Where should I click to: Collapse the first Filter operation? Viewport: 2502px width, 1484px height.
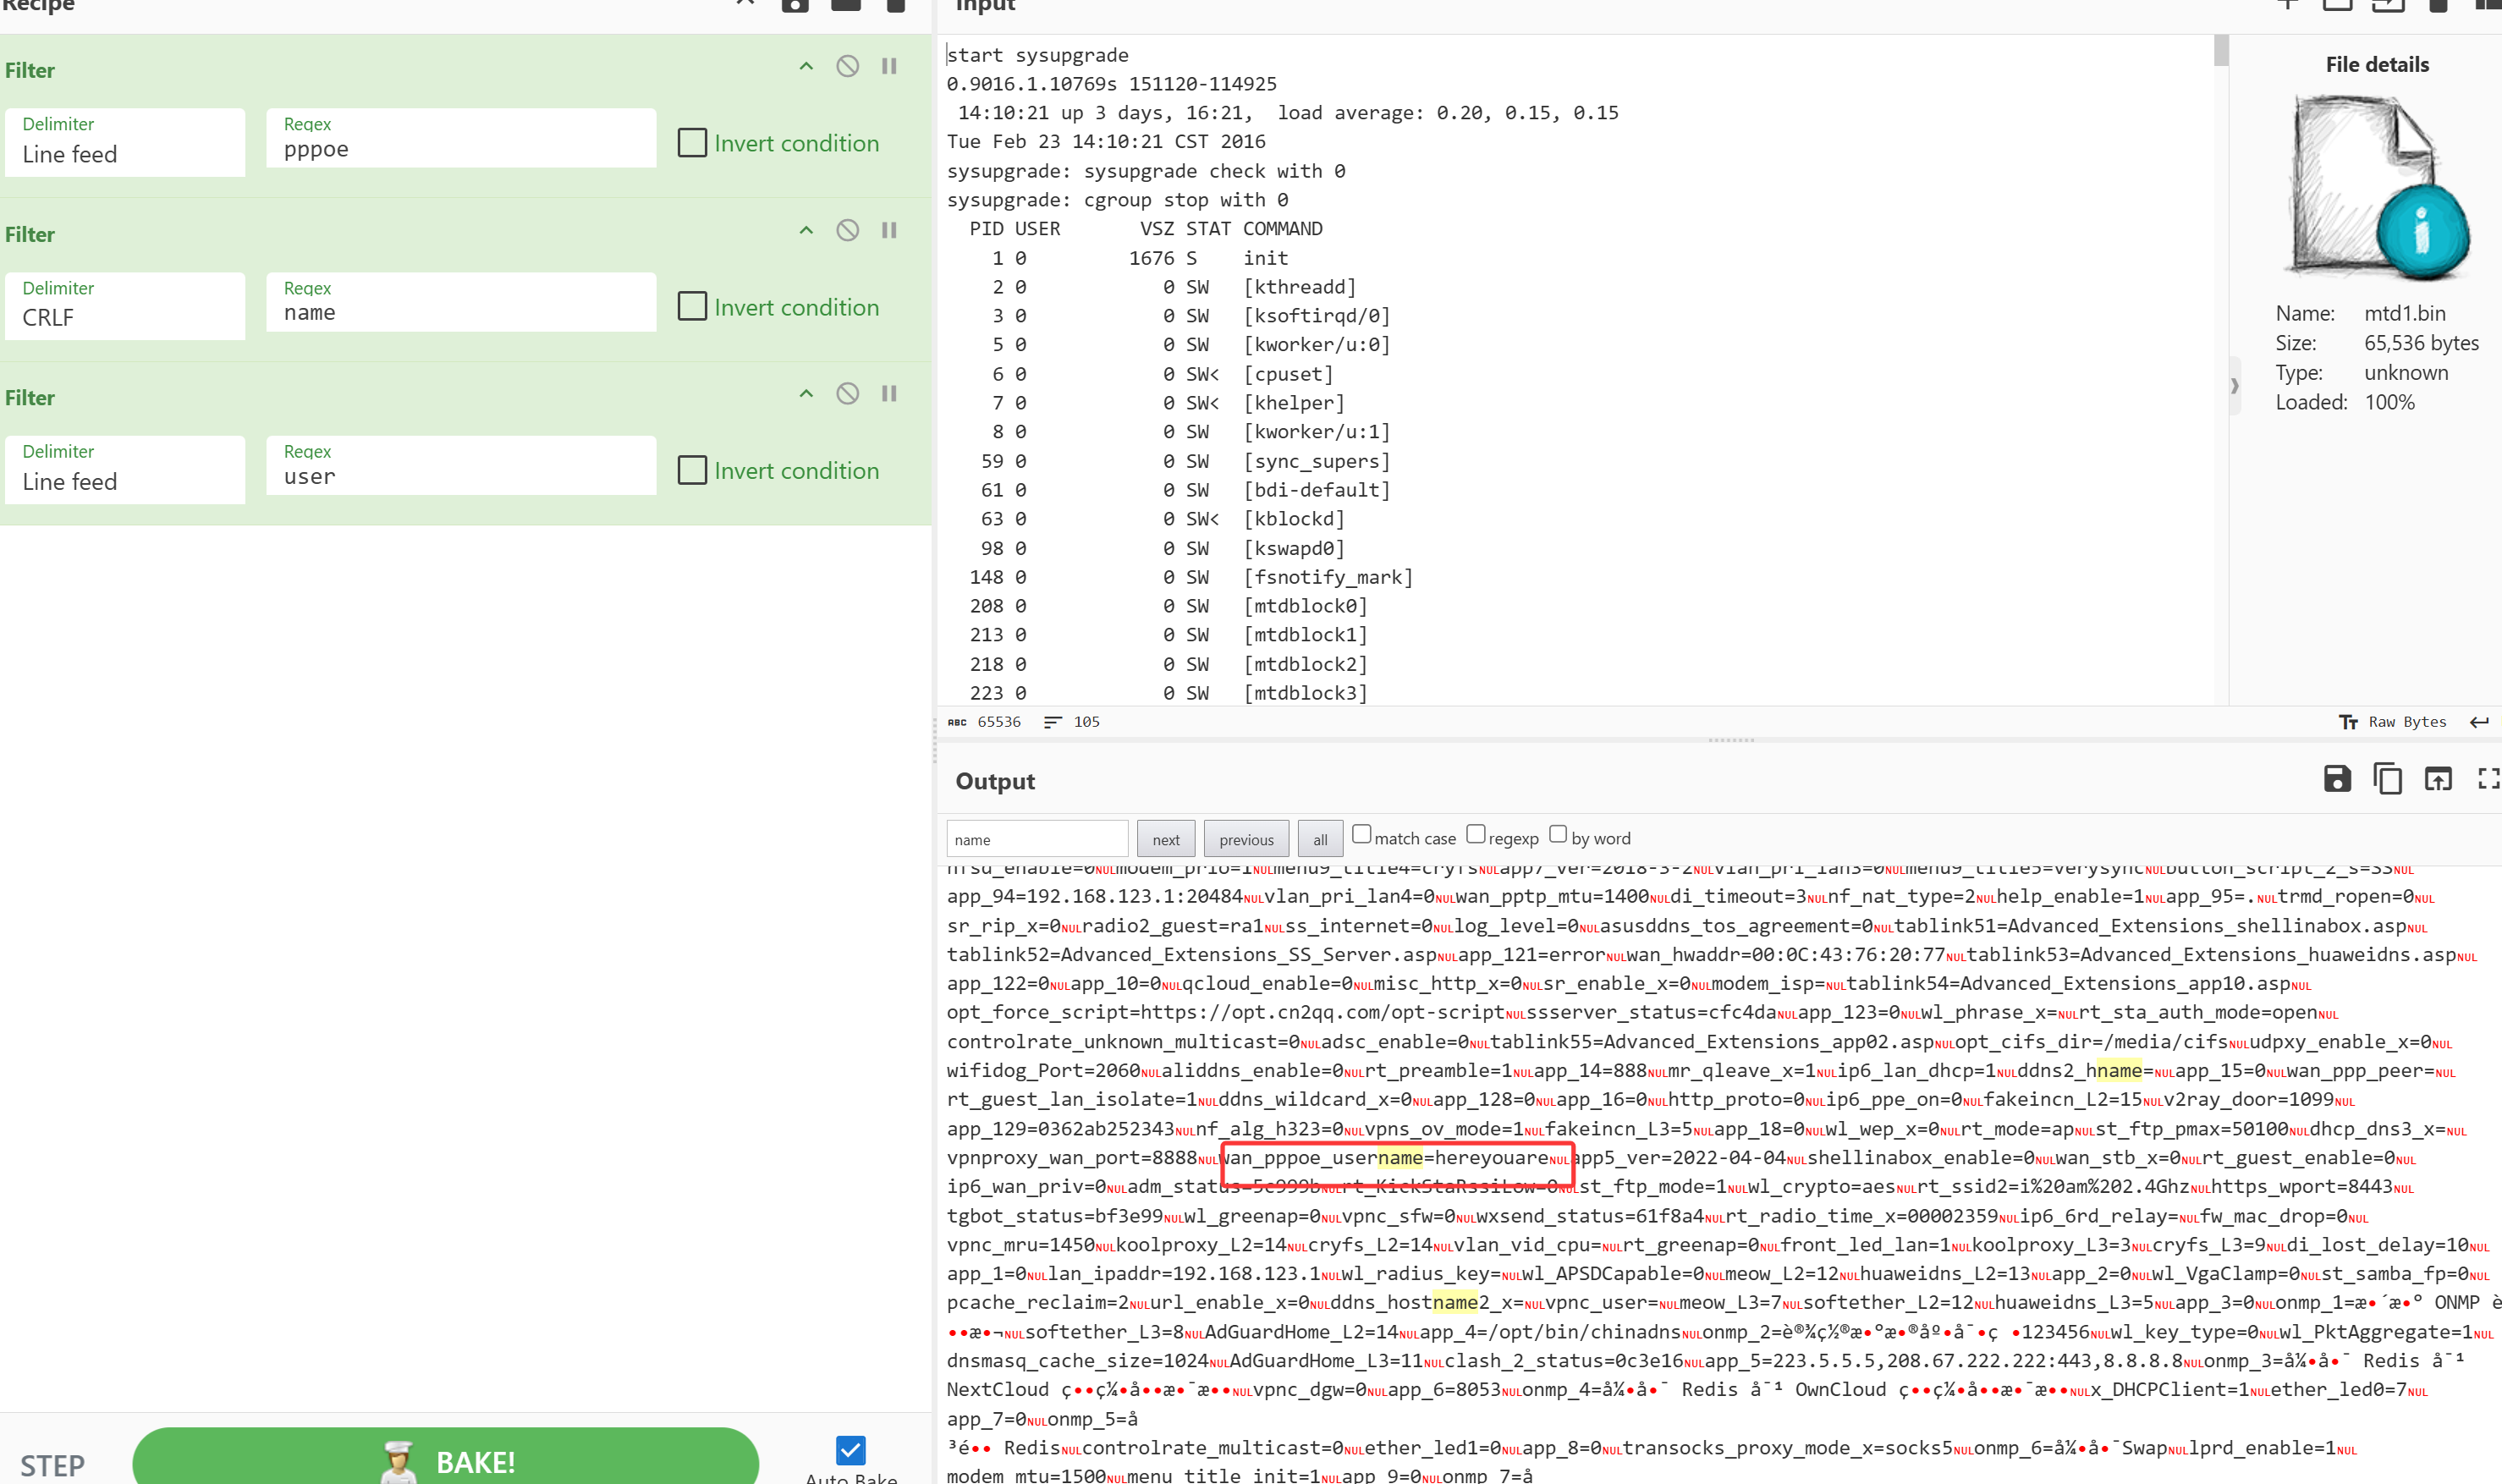(x=806, y=66)
